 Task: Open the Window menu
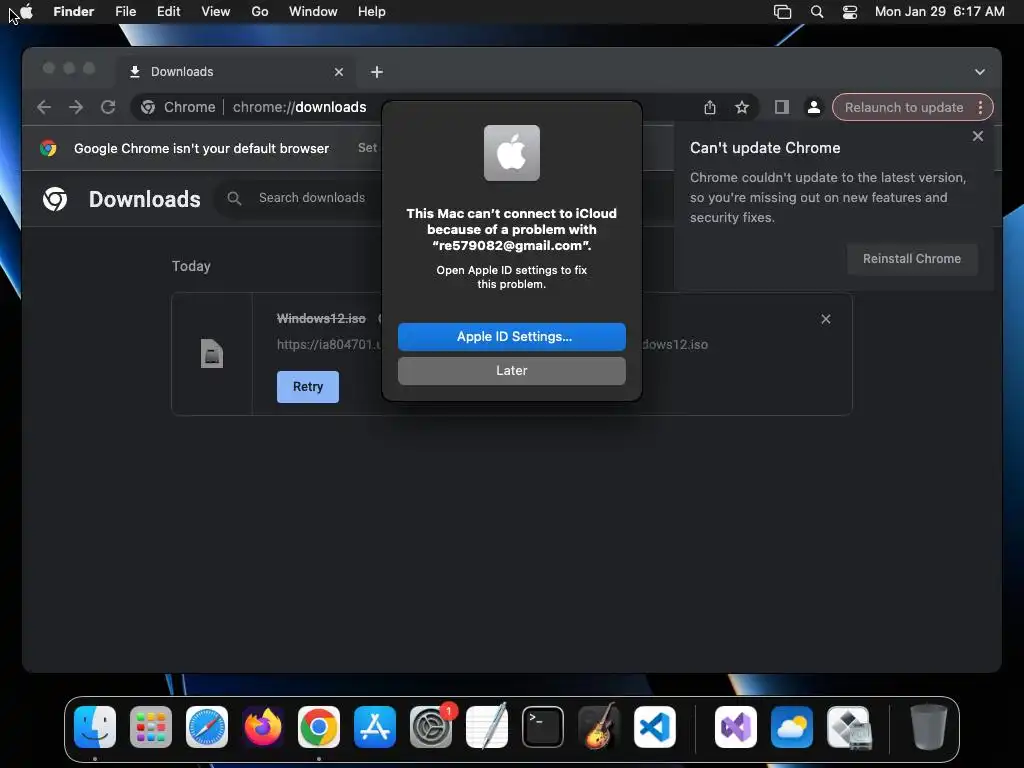tap(313, 12)
